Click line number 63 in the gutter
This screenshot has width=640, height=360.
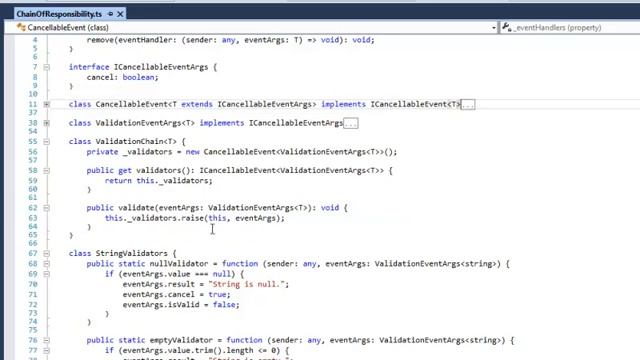tap(33, 218)
